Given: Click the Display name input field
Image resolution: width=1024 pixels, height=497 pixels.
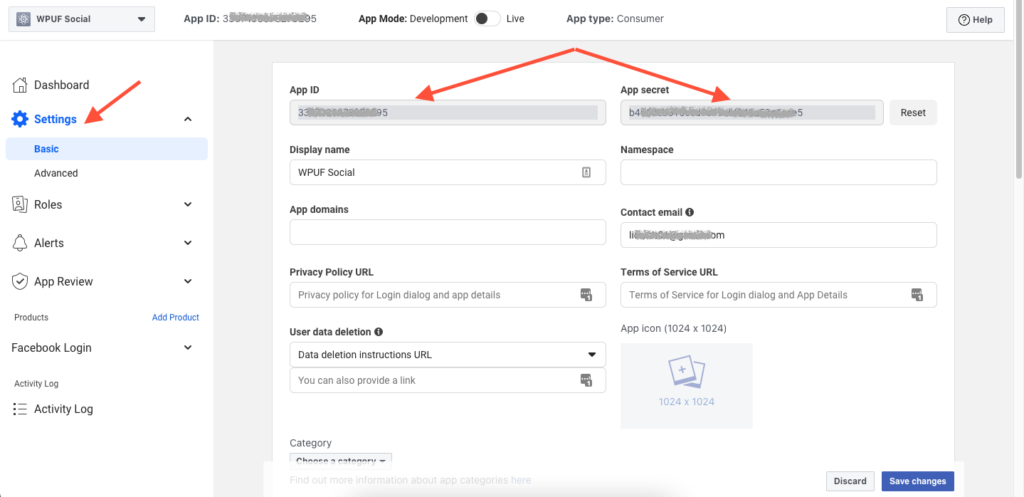Looking at the screenshot, I should pyautogui.click(x=447, y=172).
